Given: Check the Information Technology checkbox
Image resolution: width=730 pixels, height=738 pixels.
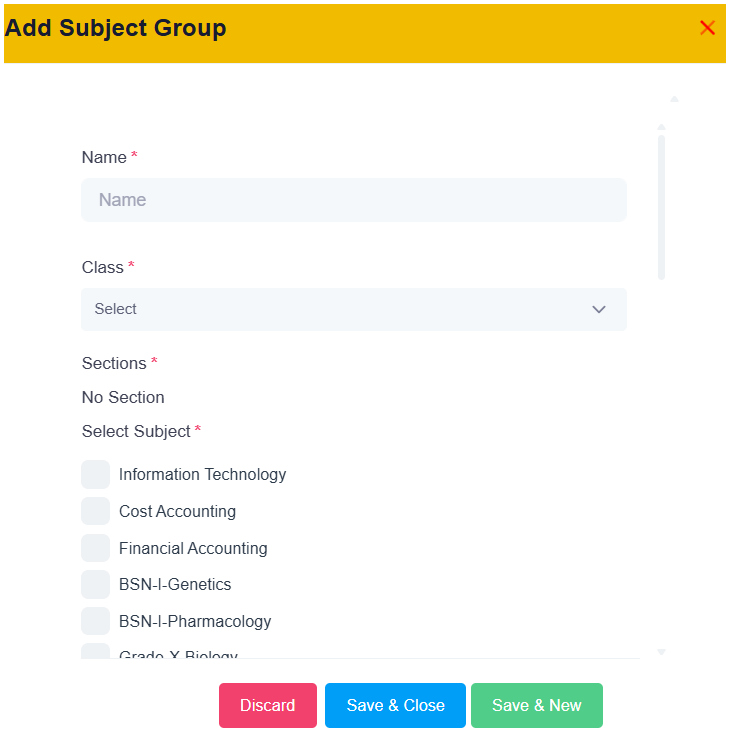Looking at the screenshot, I should pos(96,474).
